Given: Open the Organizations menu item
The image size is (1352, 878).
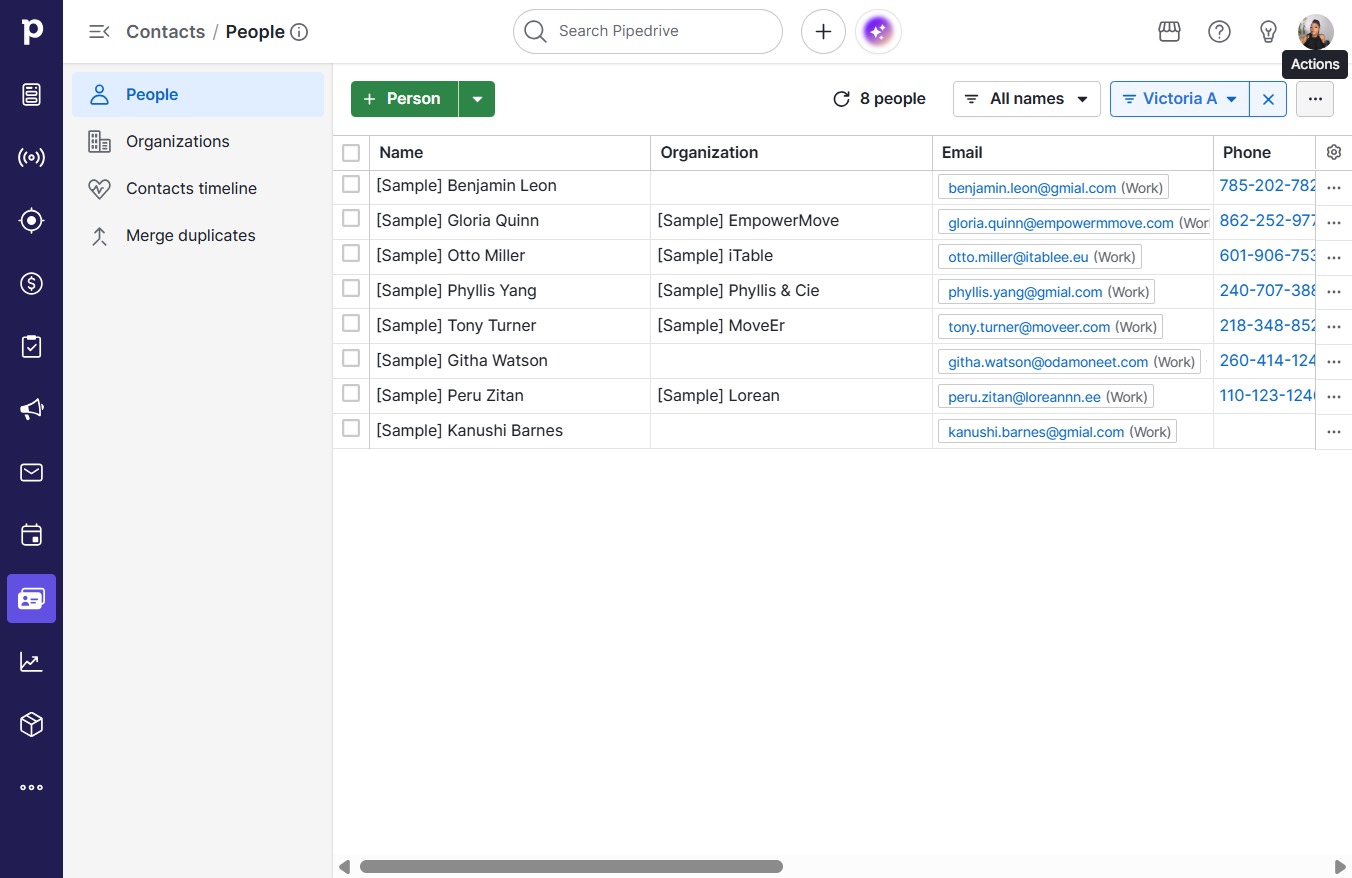Looking at the screenshot, I should pyautogui.click(x=198, y=142).
